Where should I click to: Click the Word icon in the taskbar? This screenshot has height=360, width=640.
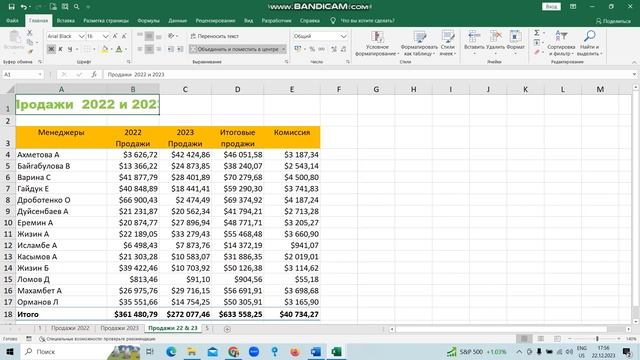(x=316, y=351)
